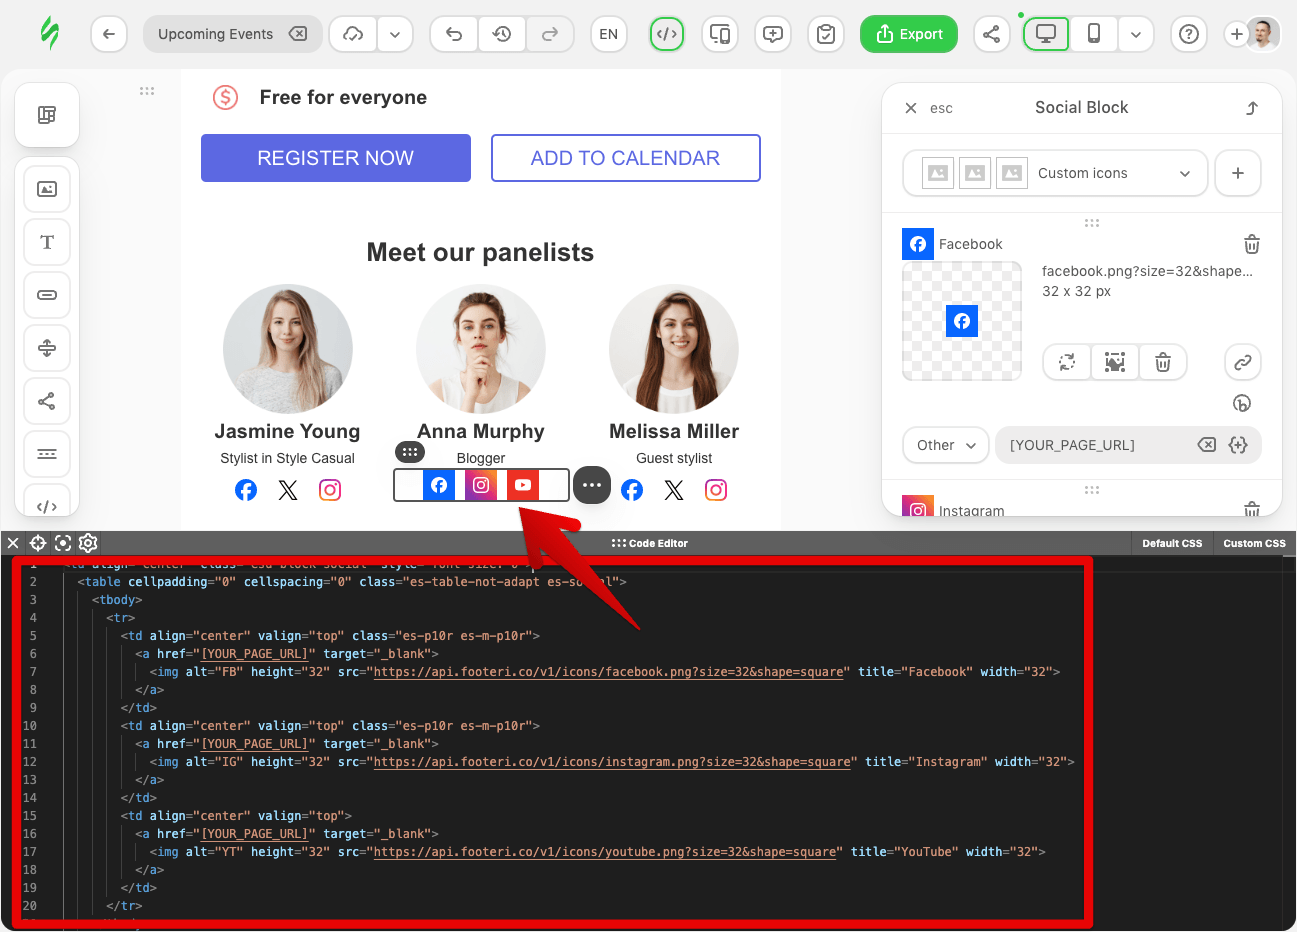1297x932 pixels.
Task: Replace the Facebook icon image
Action: point(1067,362)
